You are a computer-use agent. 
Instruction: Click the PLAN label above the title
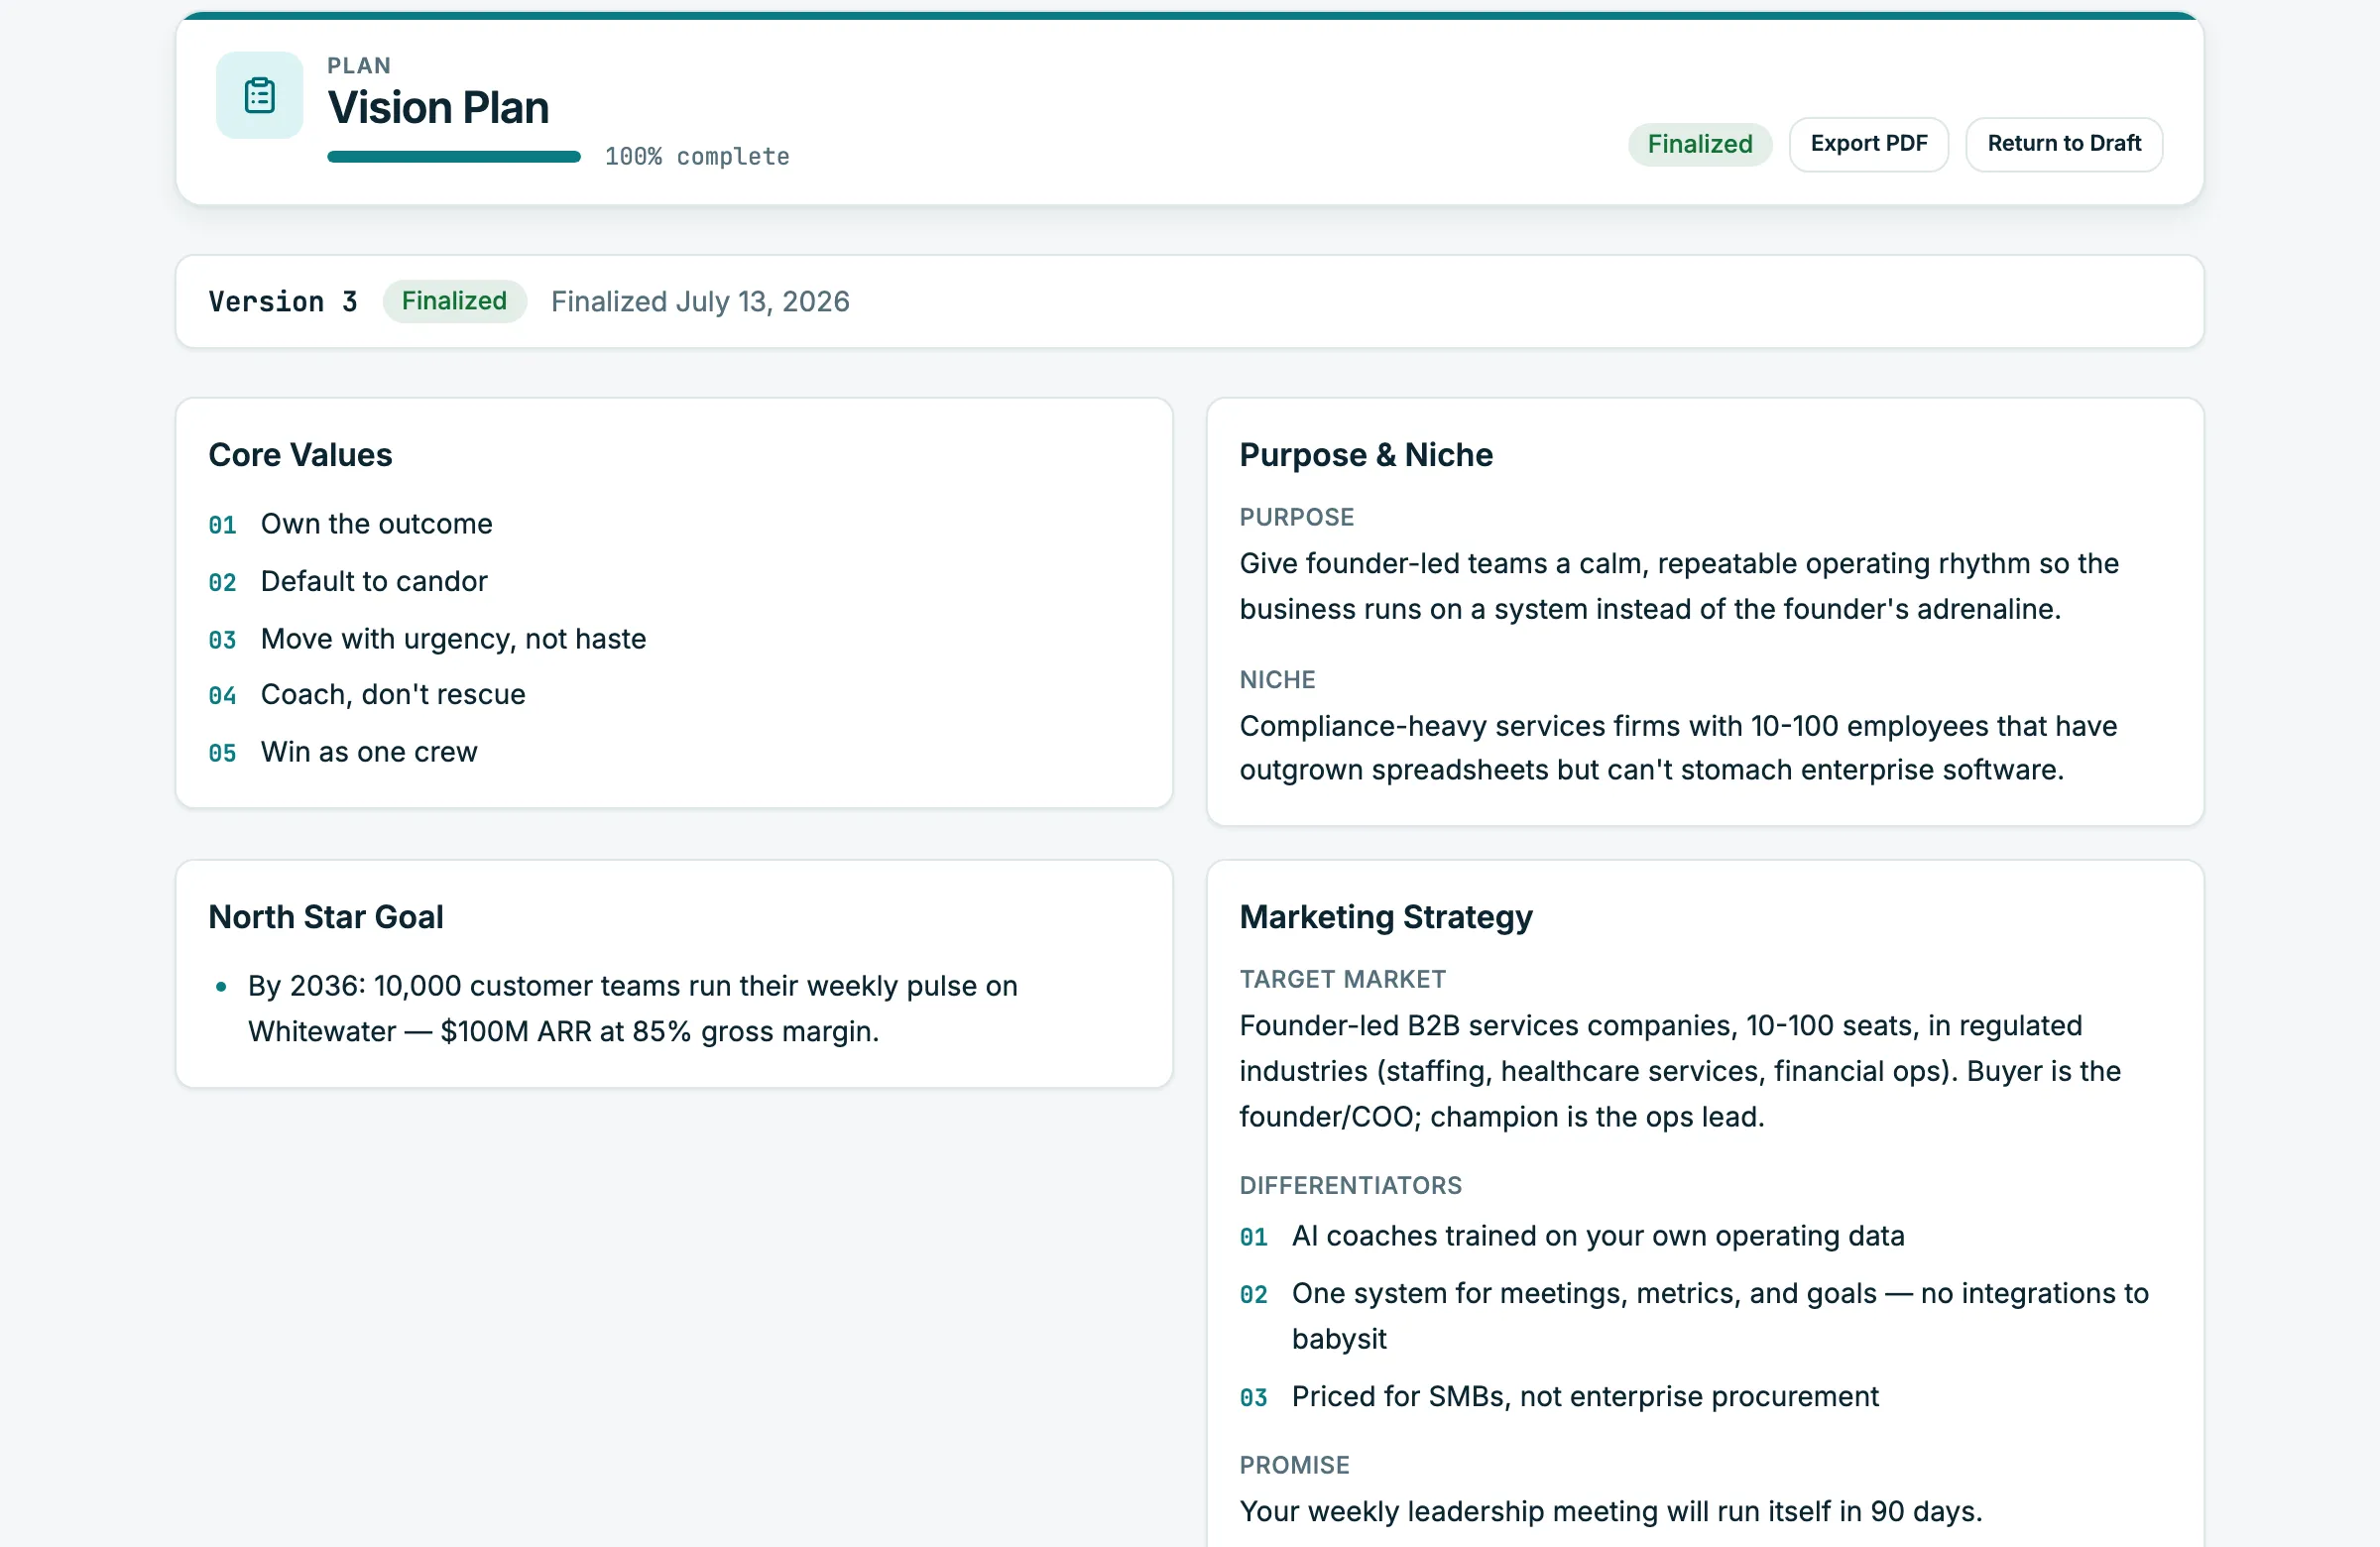[x=359, y=66]
